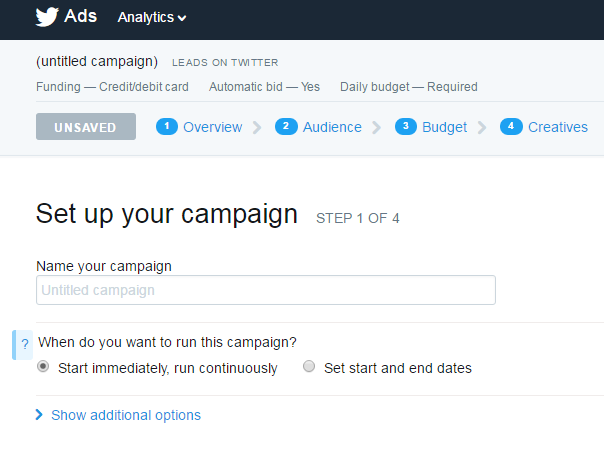
Task: Click the arrow beside Show additional options
Action: pyautogui.click(x=39, y=415)
